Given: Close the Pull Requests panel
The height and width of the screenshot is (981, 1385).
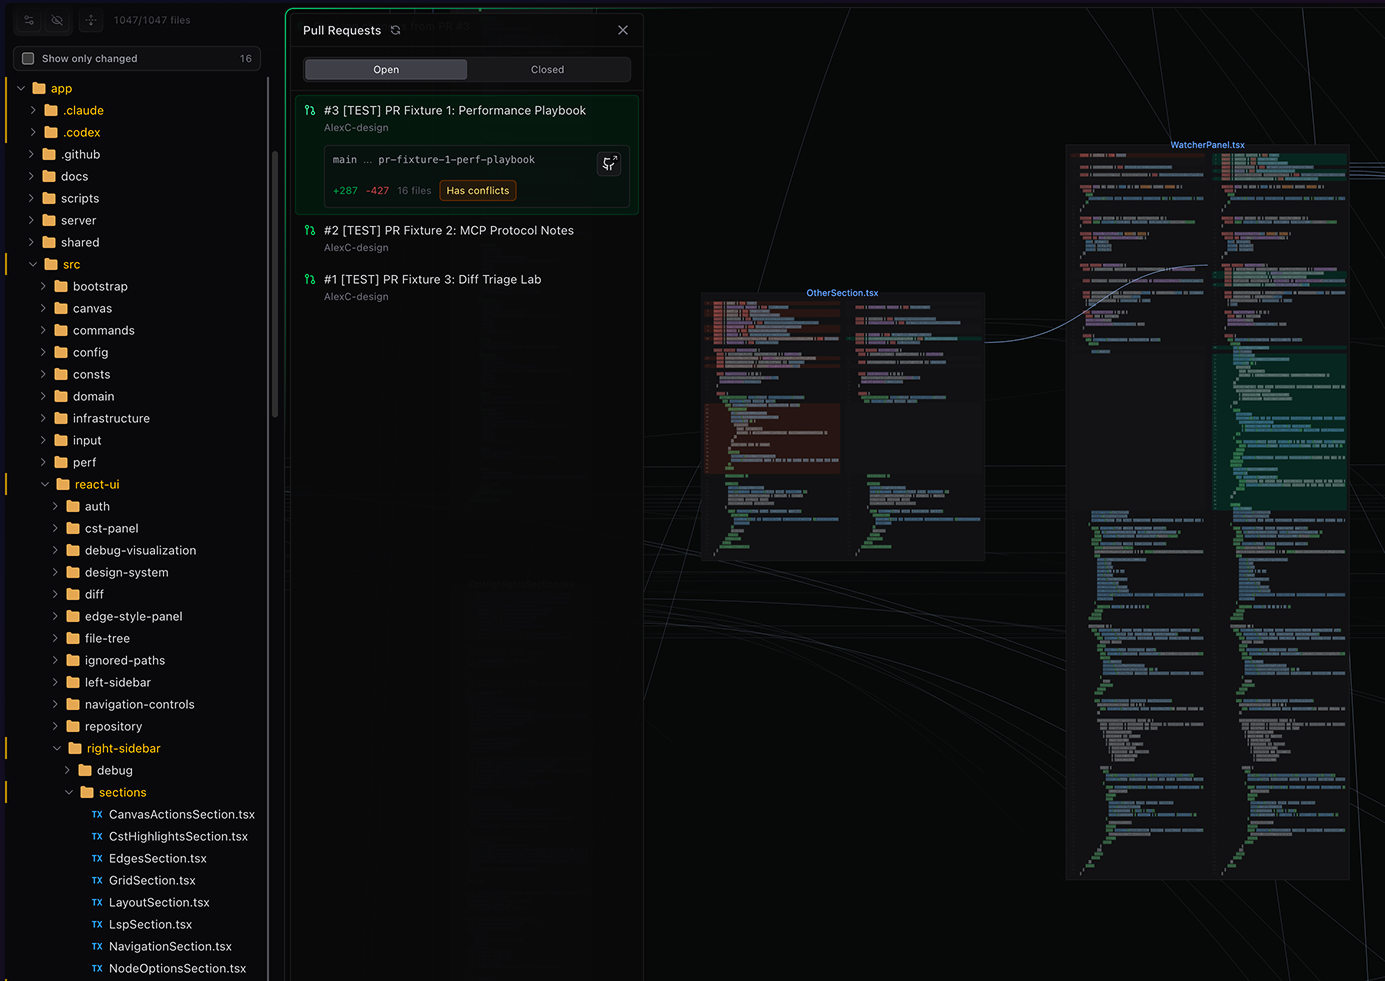Looking at the screenshot, I should tap(623, 30).
